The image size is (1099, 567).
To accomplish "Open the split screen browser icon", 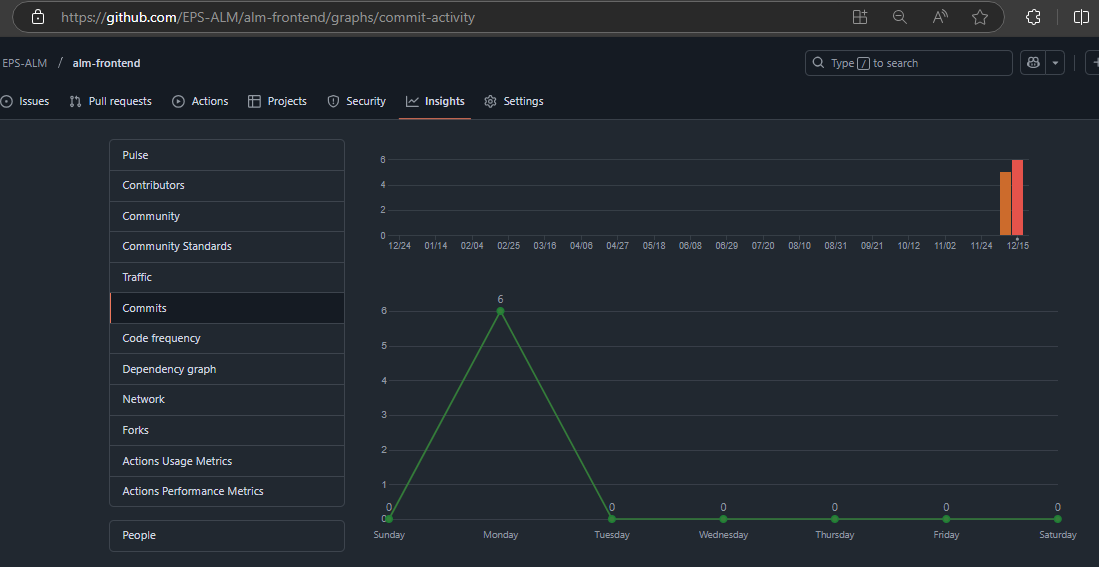I will (x=1081, y=17).
